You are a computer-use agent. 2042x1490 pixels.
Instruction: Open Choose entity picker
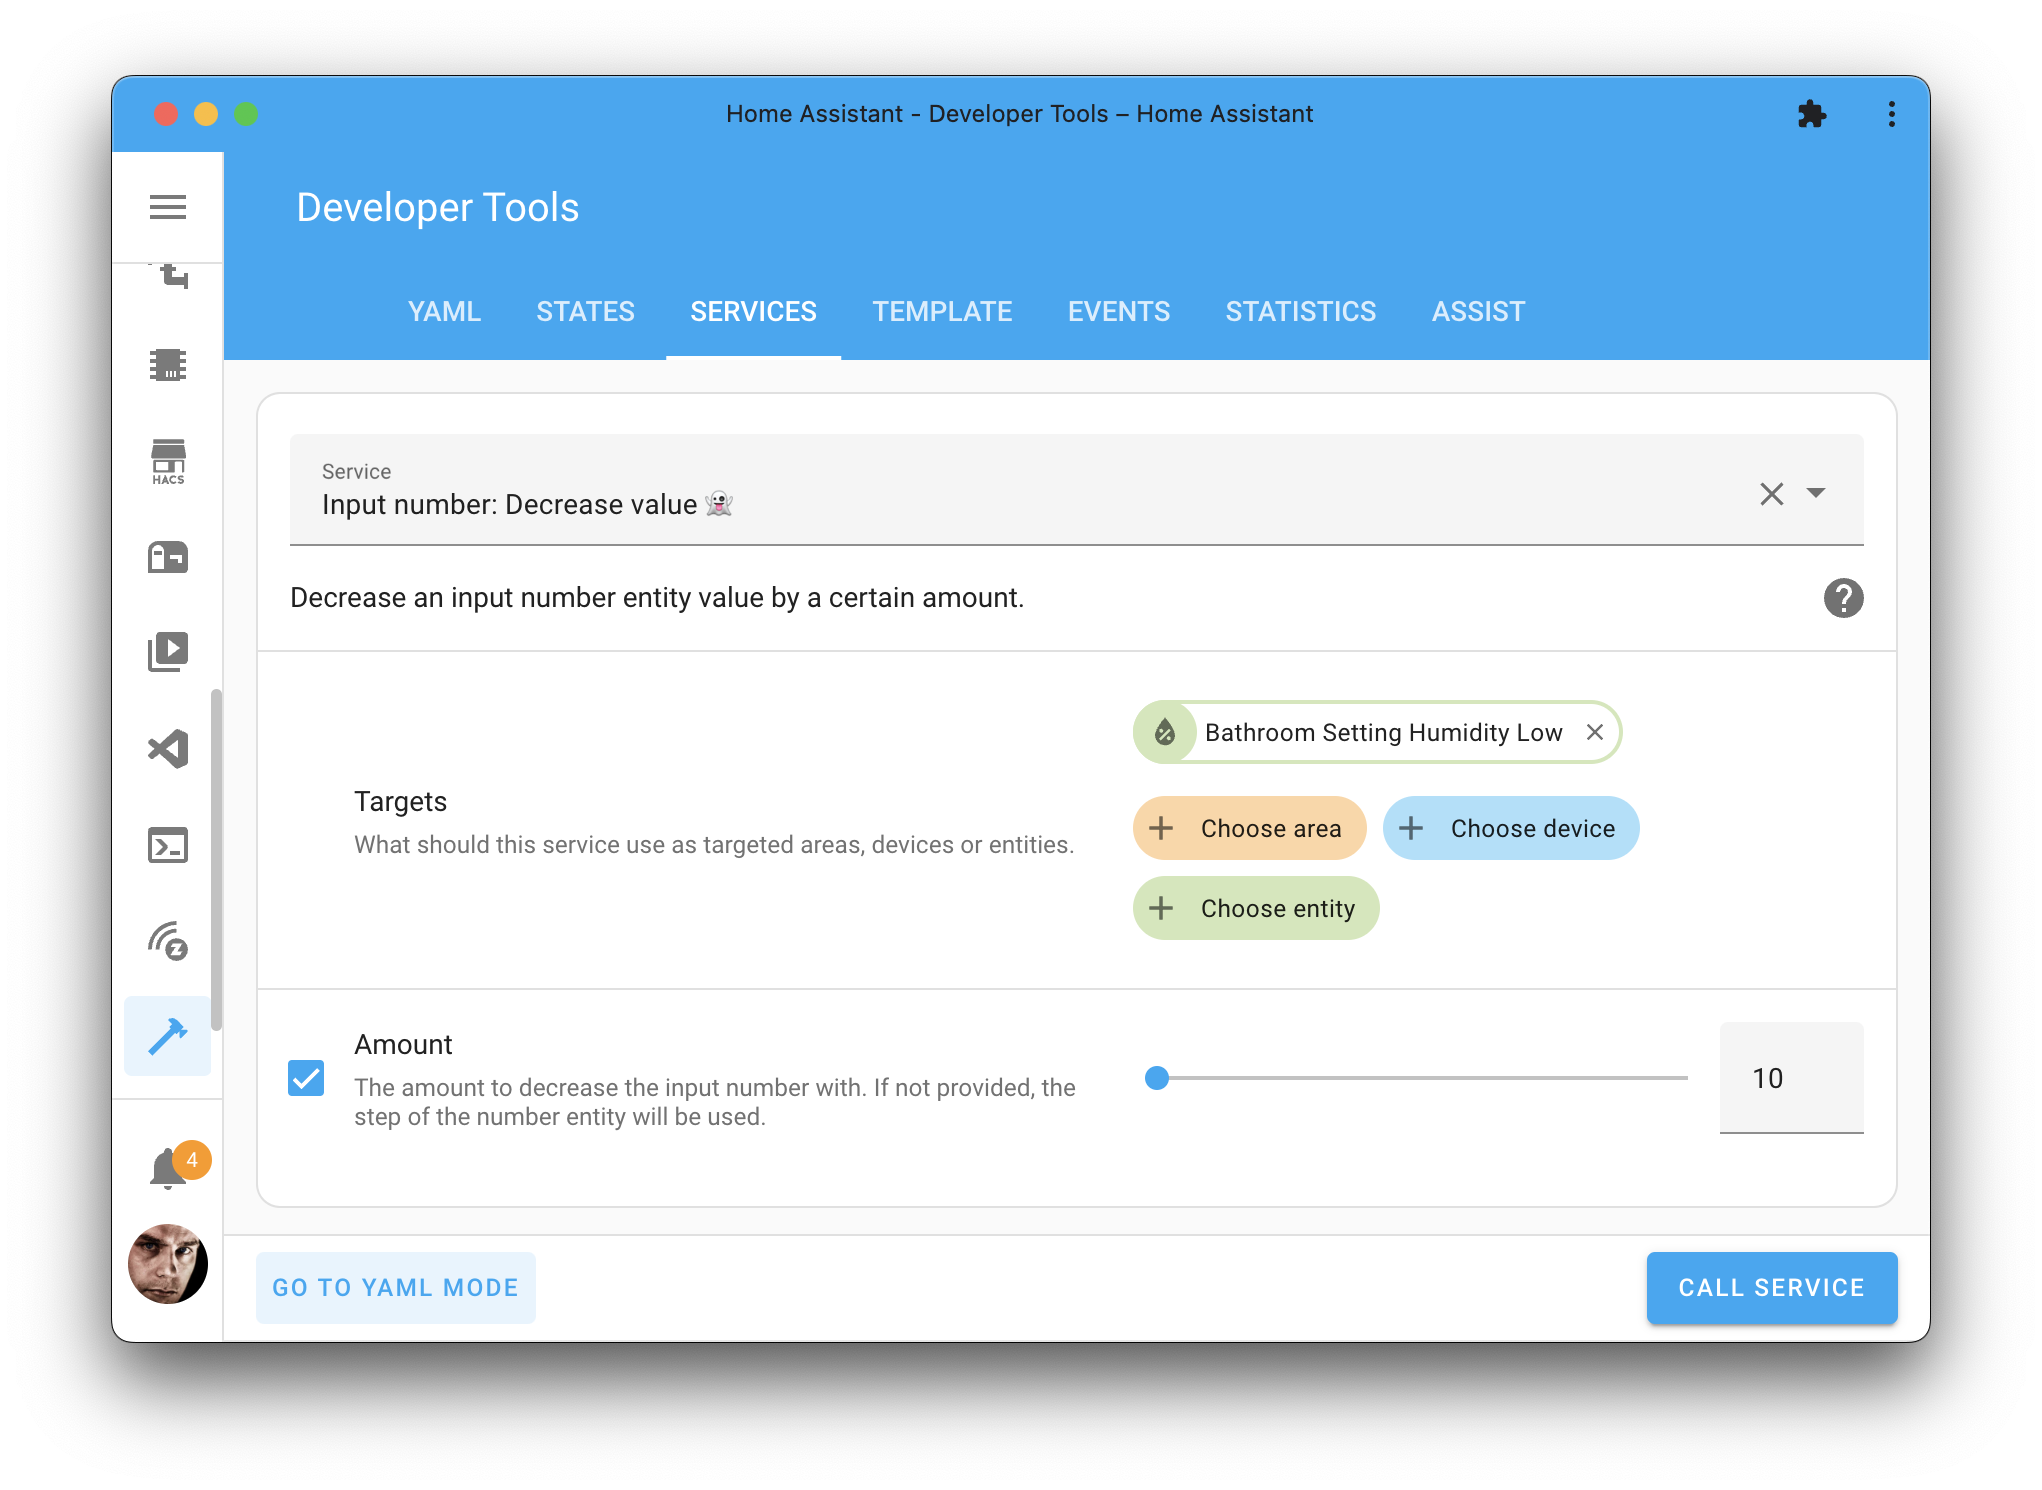(1255, 908)
